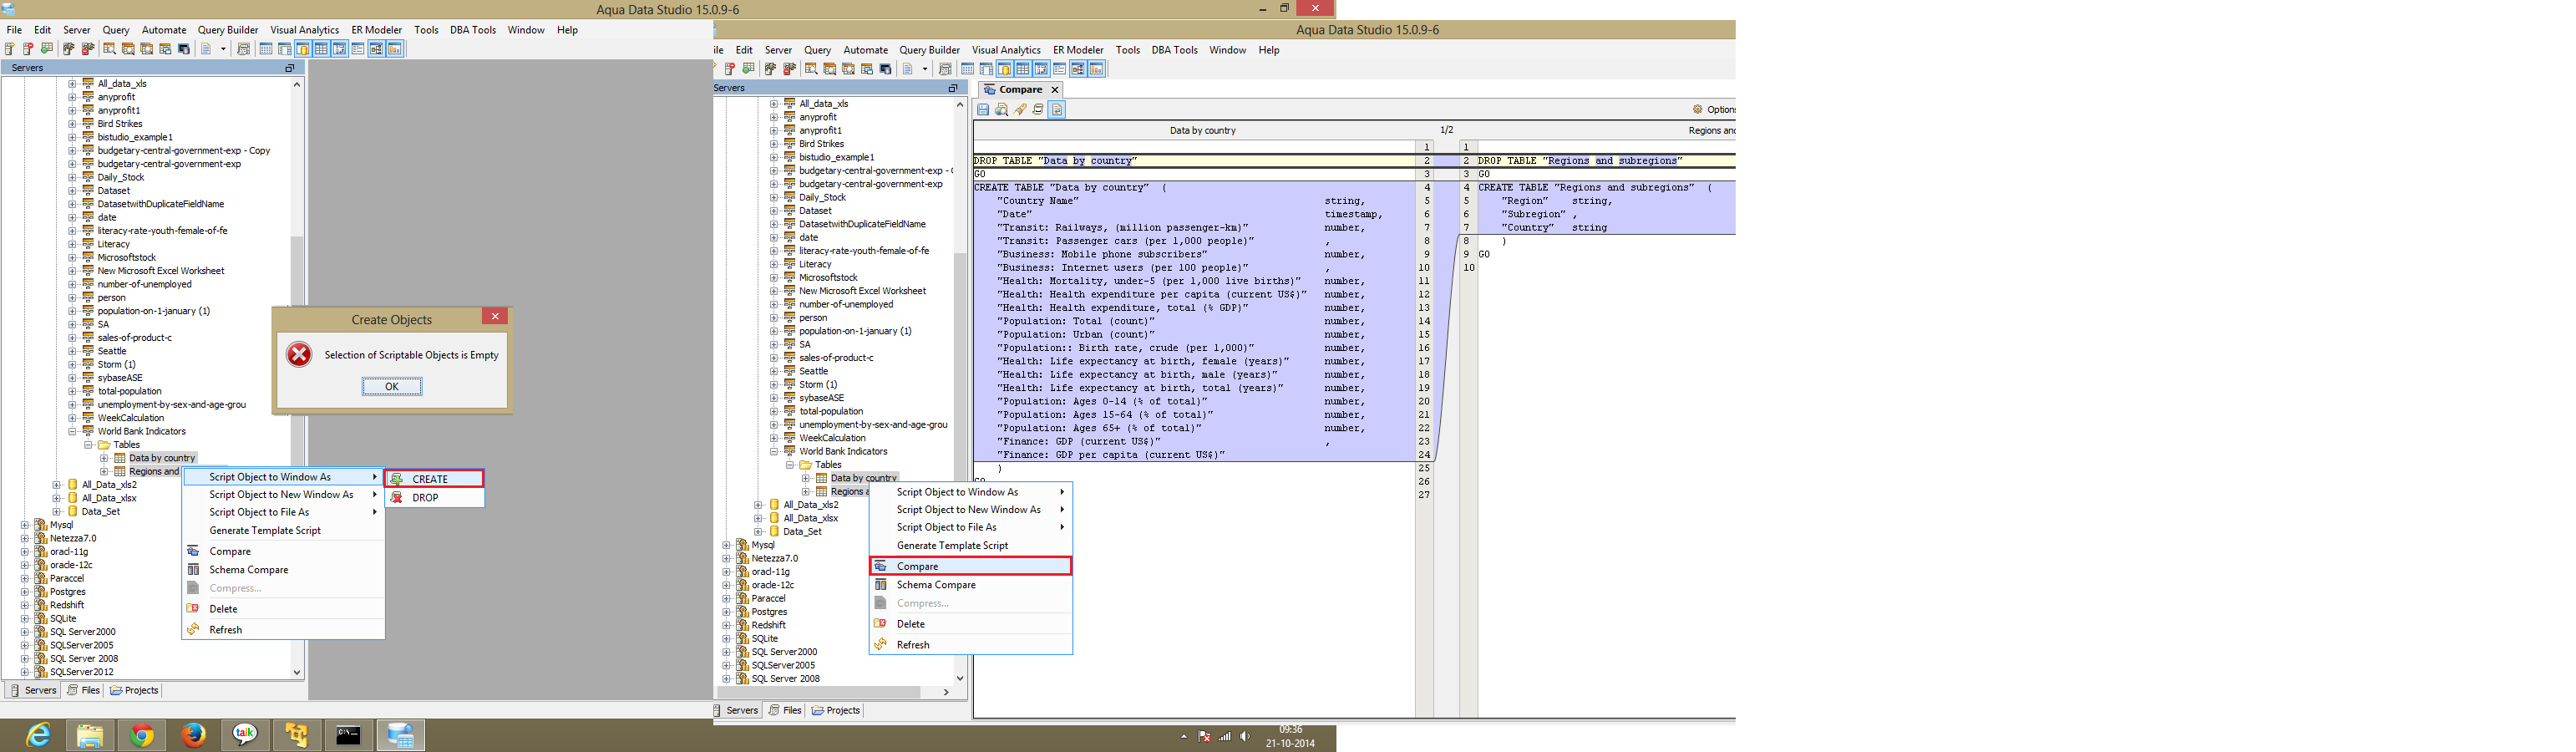Viewport: 2576px width, 752px height.
Task: Close the Compare tab
Action: [x=1055, y=90]
